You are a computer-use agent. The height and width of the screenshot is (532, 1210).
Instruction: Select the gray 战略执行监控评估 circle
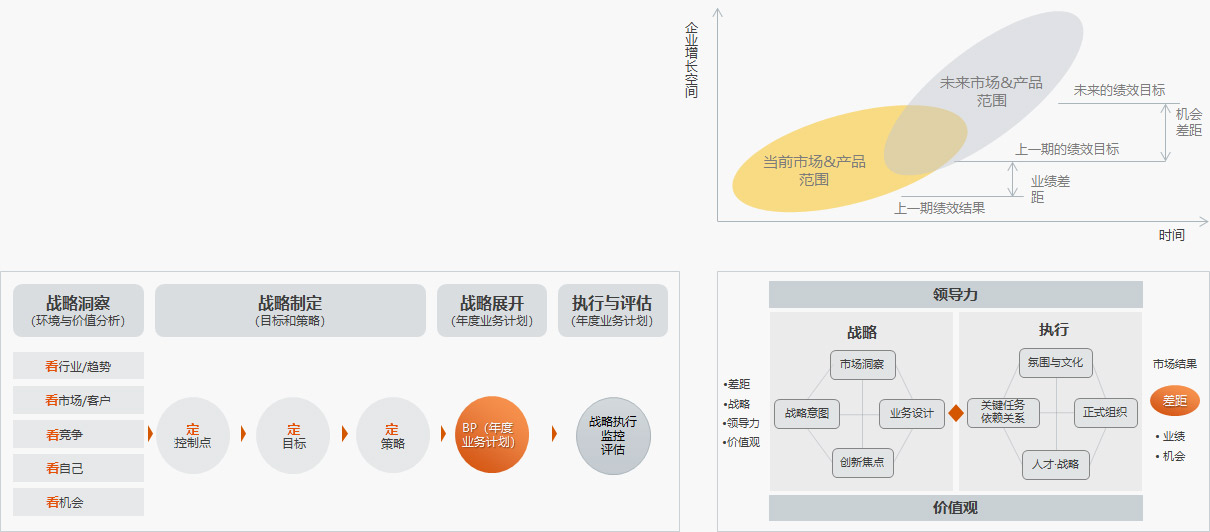point(613,435)
